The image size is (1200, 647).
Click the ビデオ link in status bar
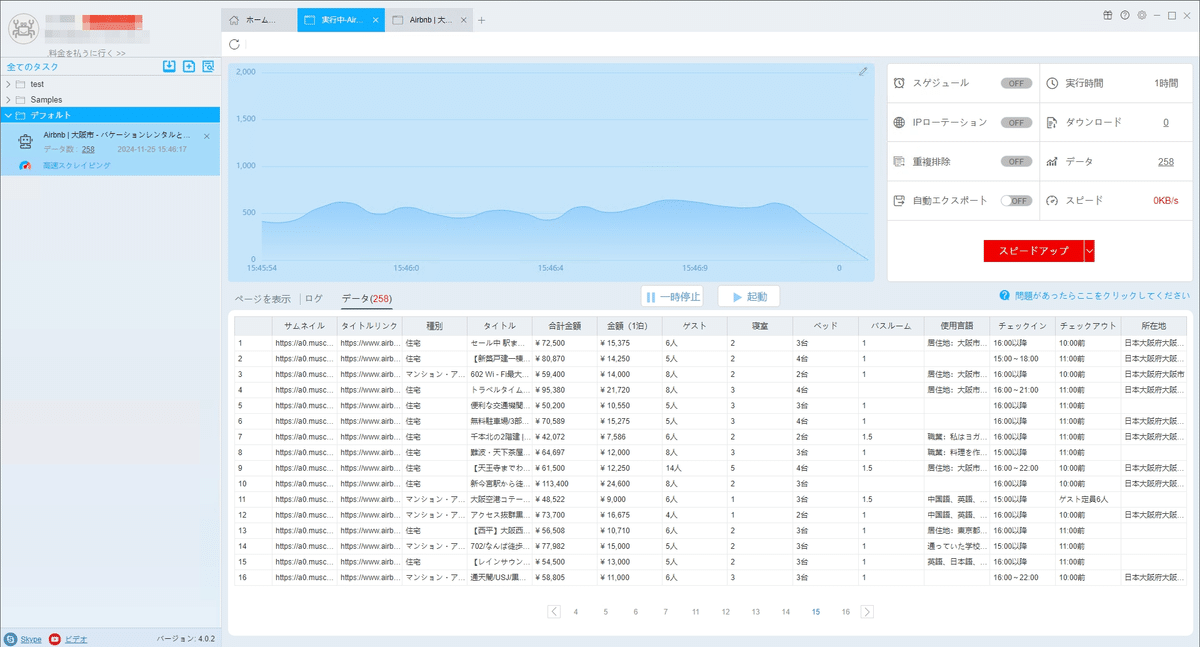(x=76, y=638)
